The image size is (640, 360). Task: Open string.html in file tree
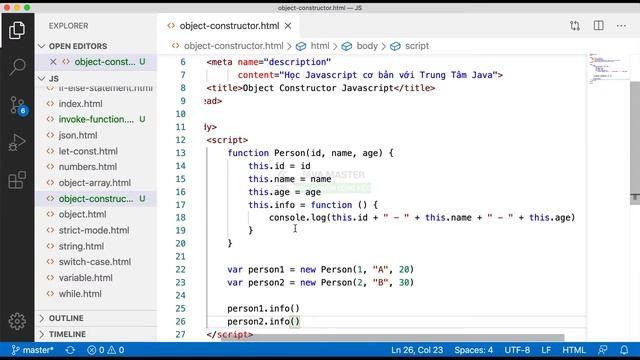81,246
